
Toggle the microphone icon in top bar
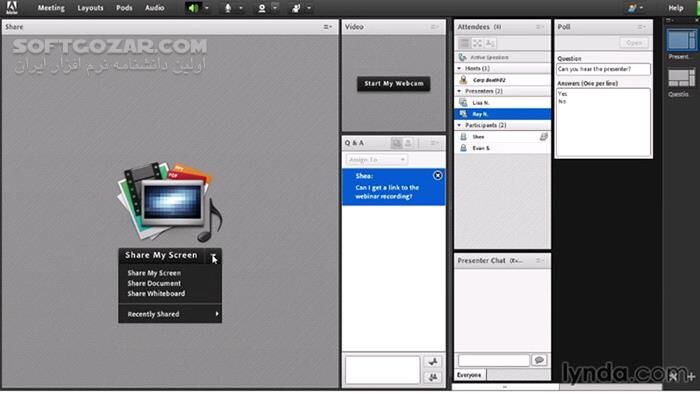pos(228,8)
